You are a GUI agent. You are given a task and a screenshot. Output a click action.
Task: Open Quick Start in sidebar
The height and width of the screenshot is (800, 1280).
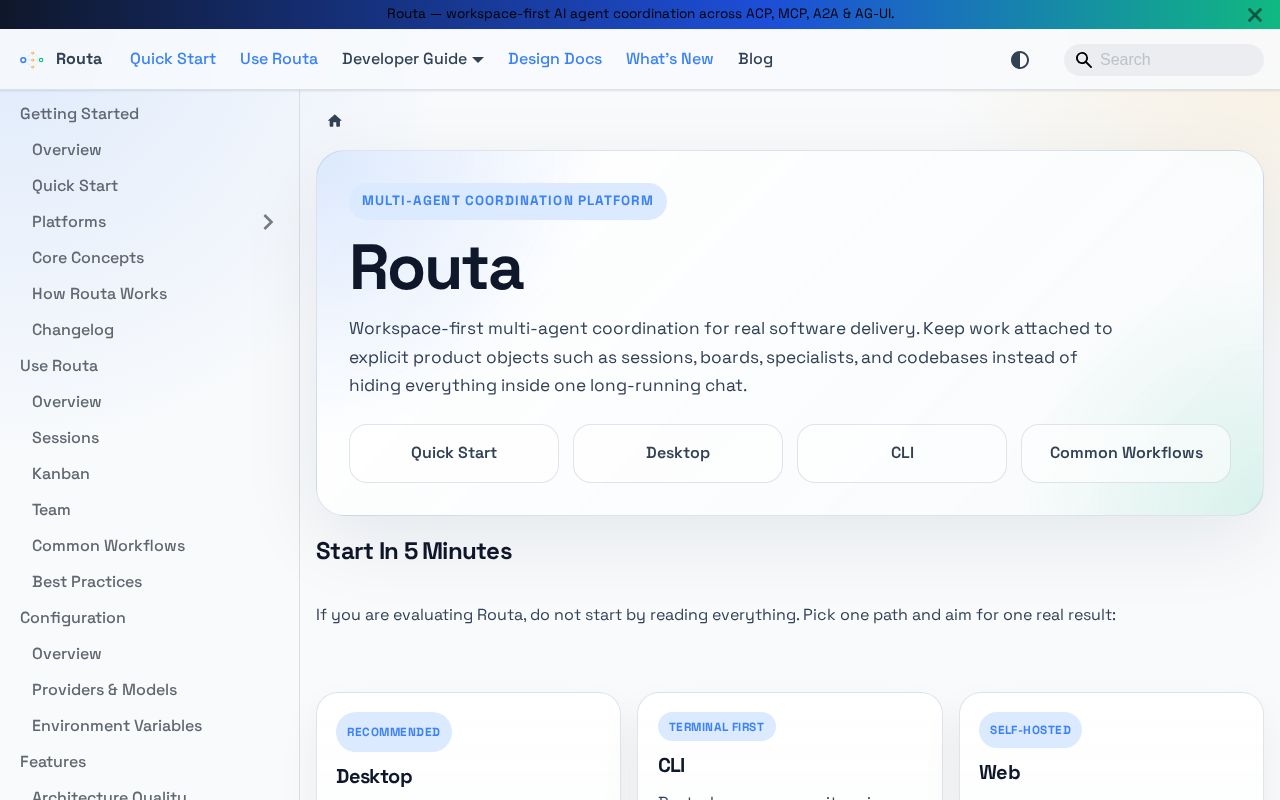click(x=75, y=186)
